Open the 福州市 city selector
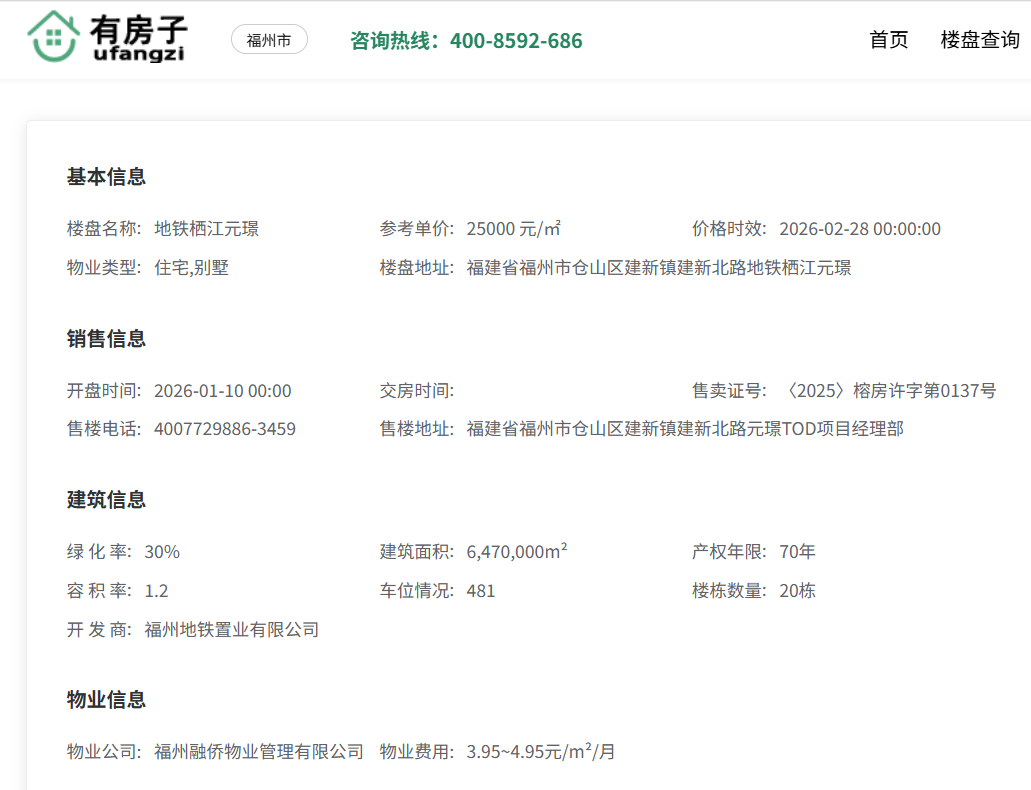Viewport: 1031px width, 790px height. coord(269,40)
